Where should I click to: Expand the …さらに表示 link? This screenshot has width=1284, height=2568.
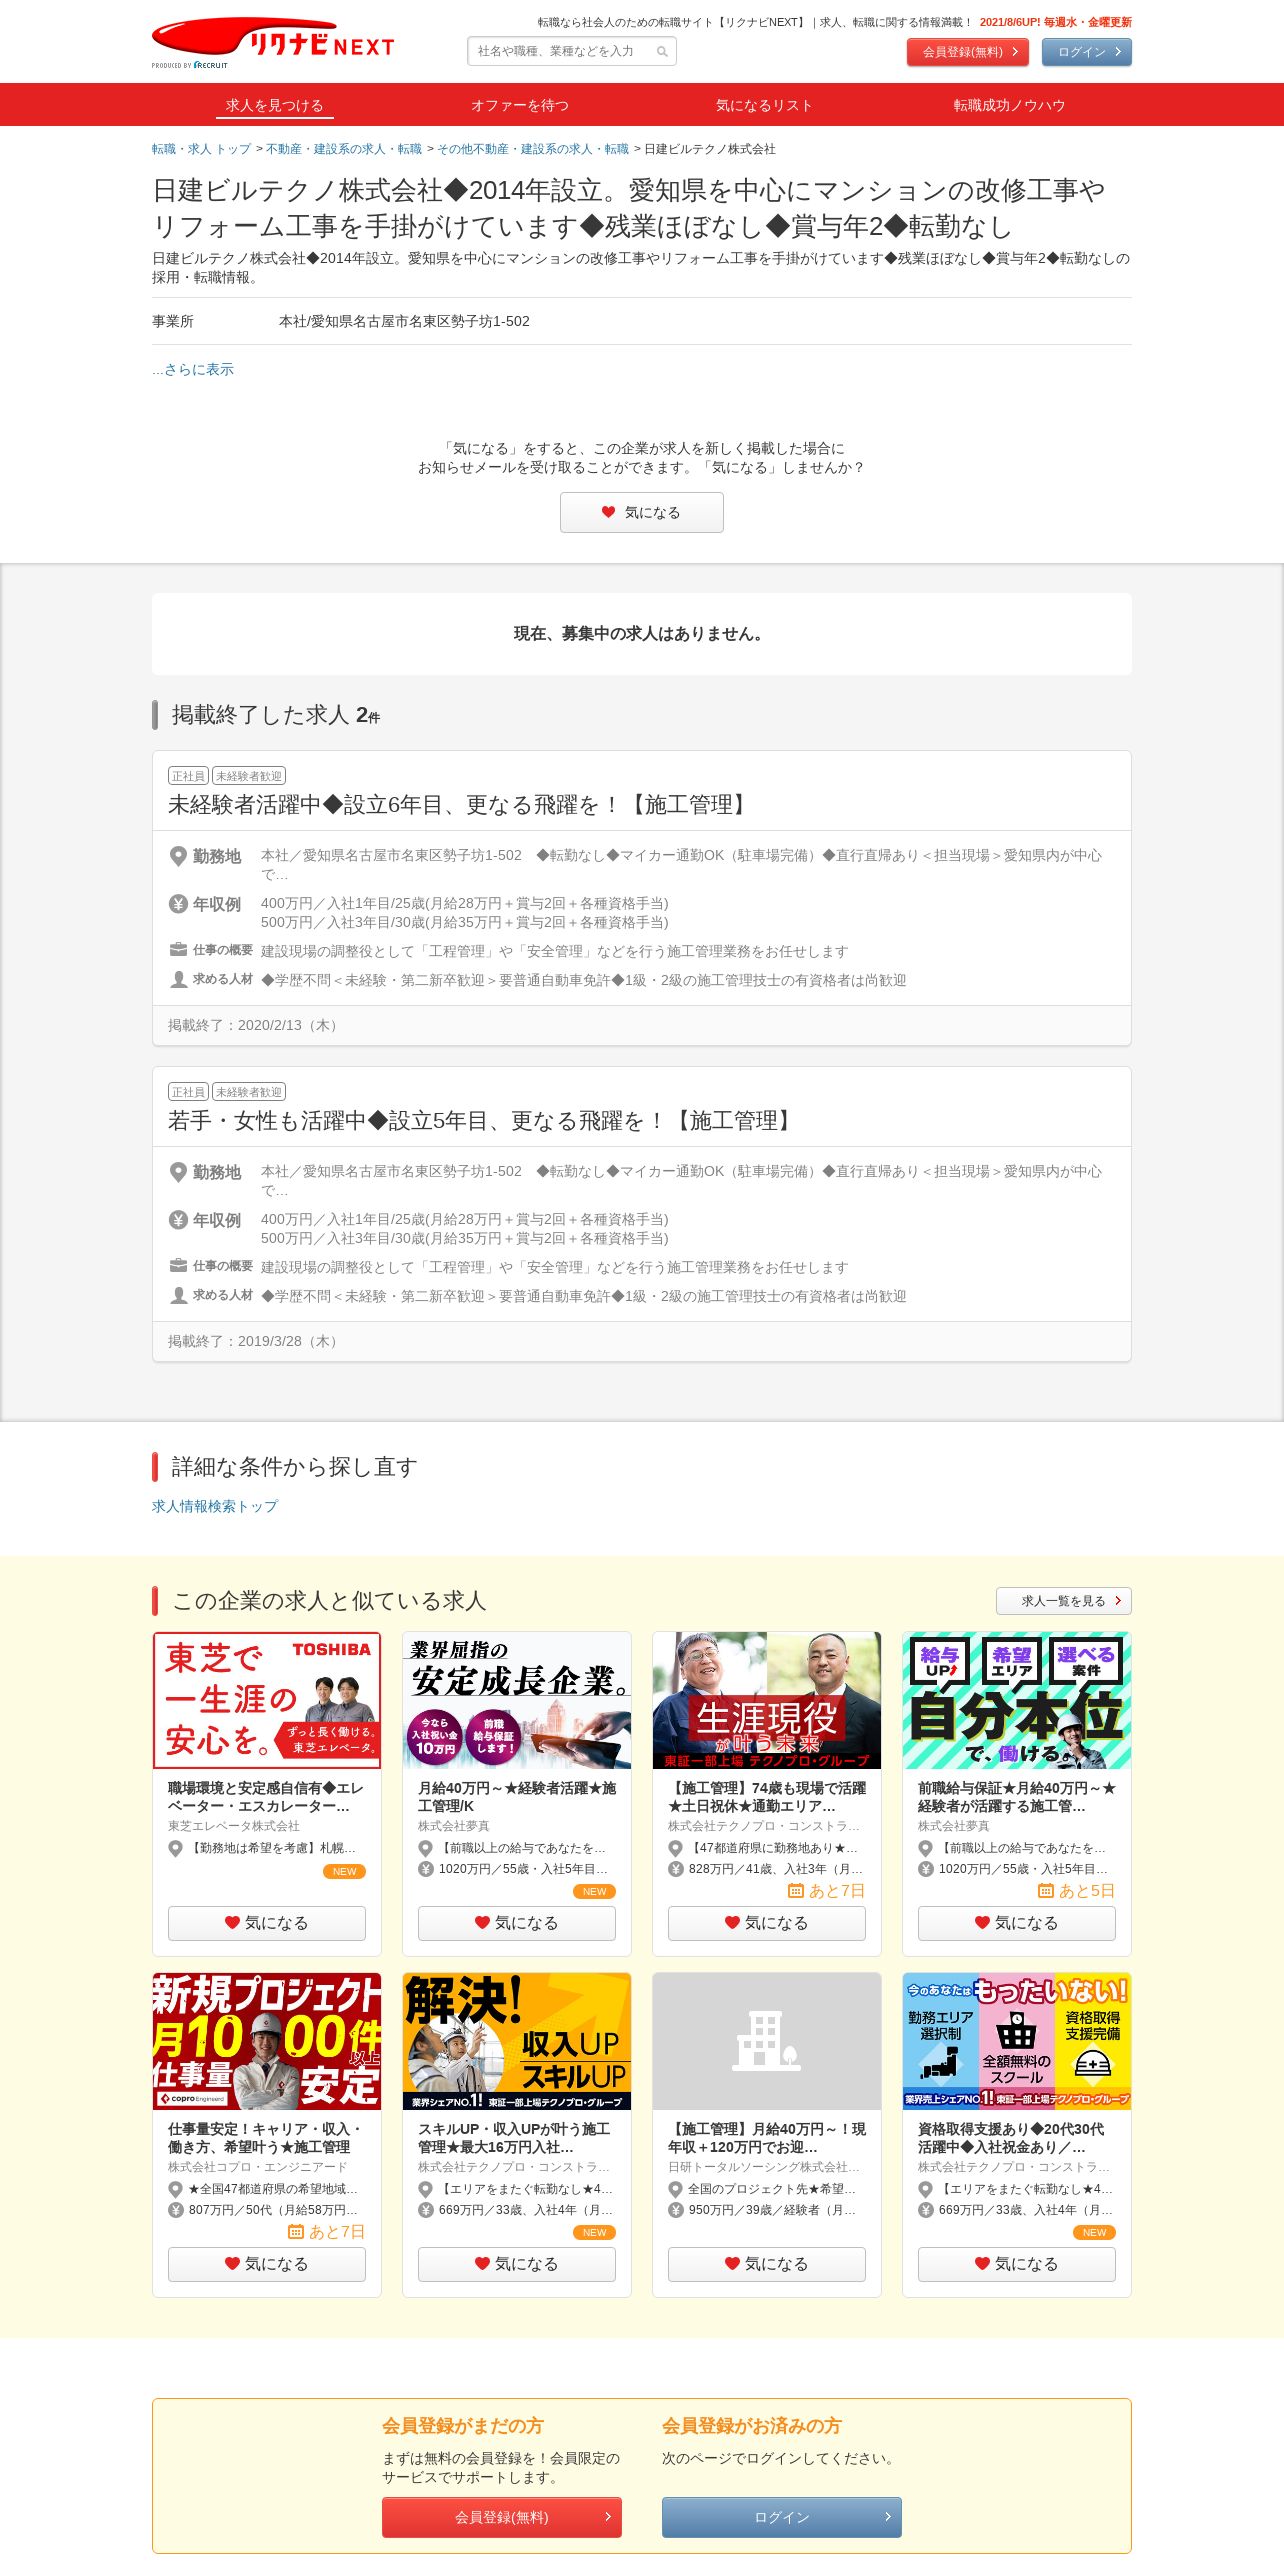pos(193,369)
